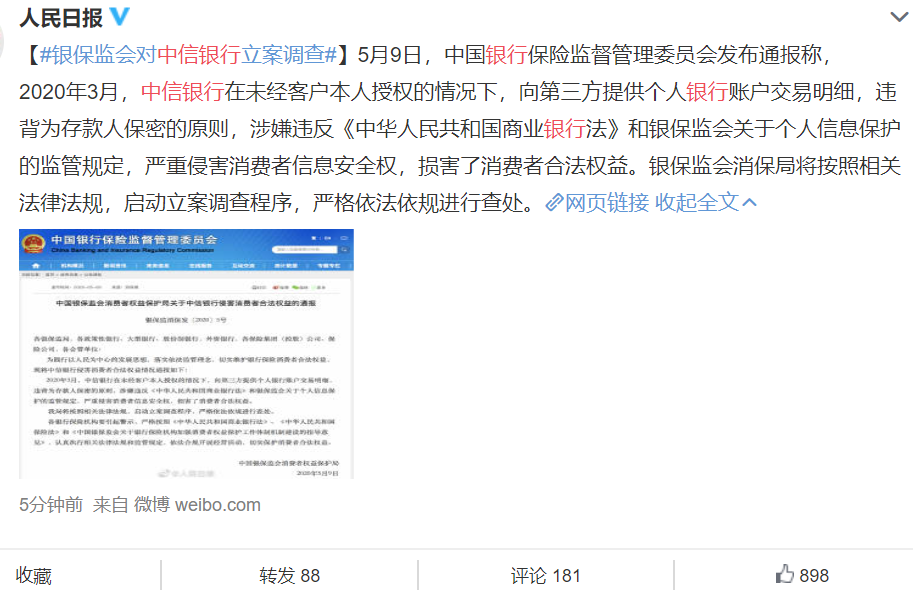Open the 微博 weibo.com source link
Viewport: 913px width, 590px height.
197,504
